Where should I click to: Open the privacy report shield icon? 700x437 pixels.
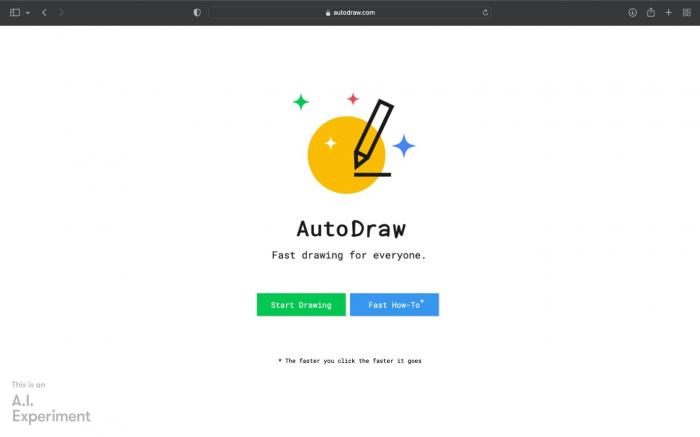[x=197, y=12]
